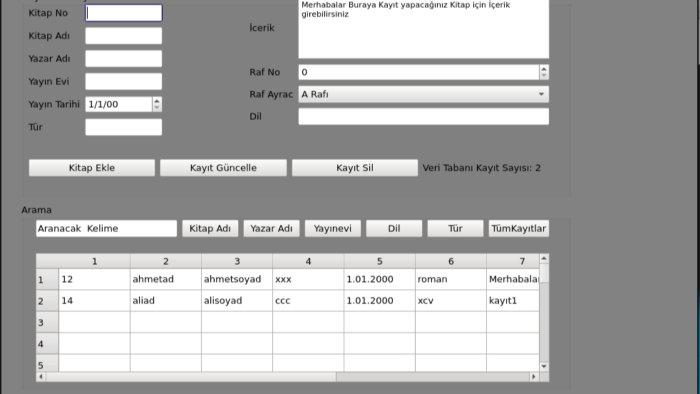Select column header 4 in table
700x394 pixels.
click(x=308, y=261)
